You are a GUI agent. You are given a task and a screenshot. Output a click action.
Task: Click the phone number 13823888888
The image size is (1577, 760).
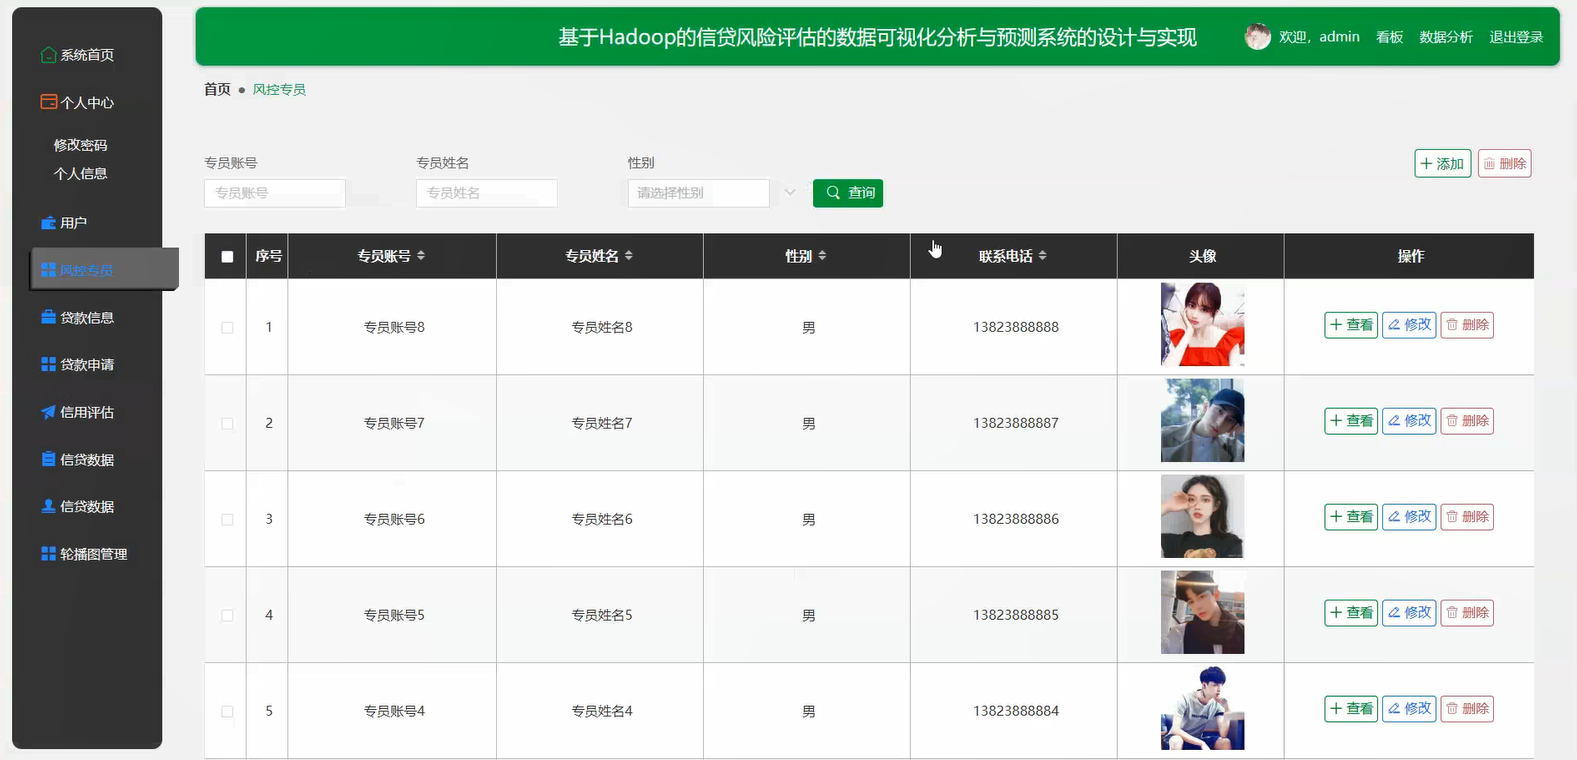pos(1016,327)
